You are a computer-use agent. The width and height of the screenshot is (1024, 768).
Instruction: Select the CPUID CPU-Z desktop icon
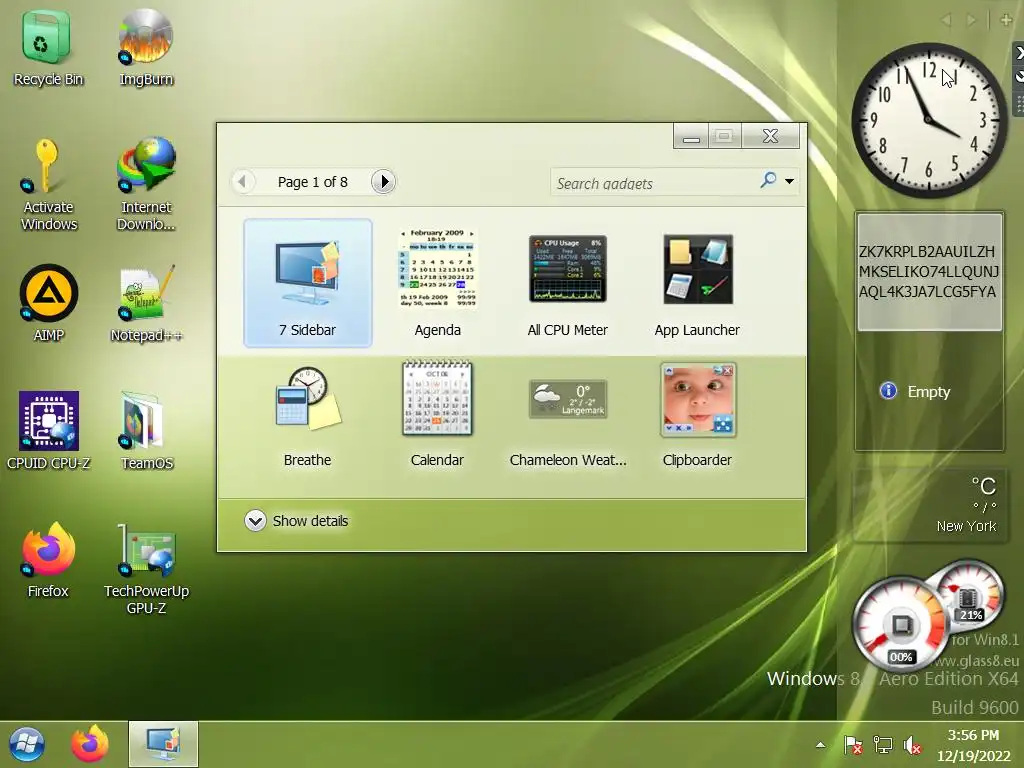(48, 431)
